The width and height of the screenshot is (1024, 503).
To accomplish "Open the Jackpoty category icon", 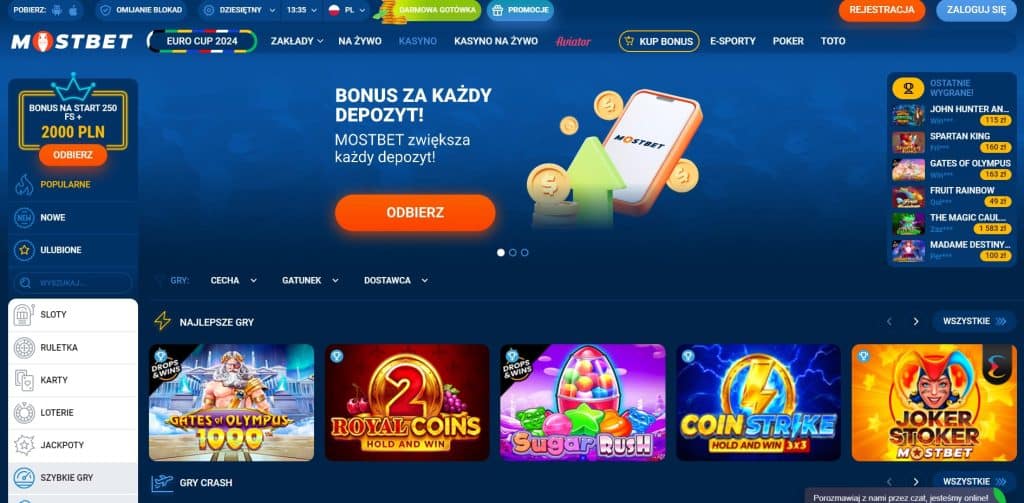I will pyautogui.click(x=24, y=446).
